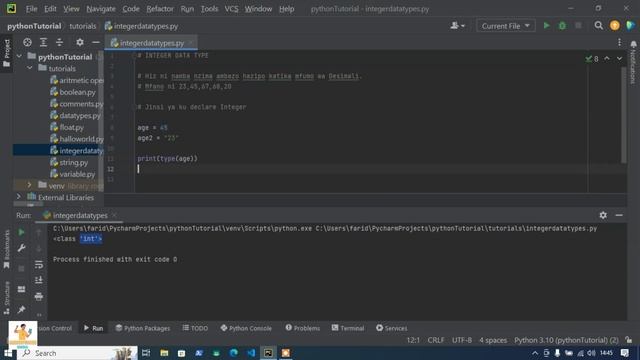
Task: Open Microsoft Edge from the taskbar
Action: point(234,353)
